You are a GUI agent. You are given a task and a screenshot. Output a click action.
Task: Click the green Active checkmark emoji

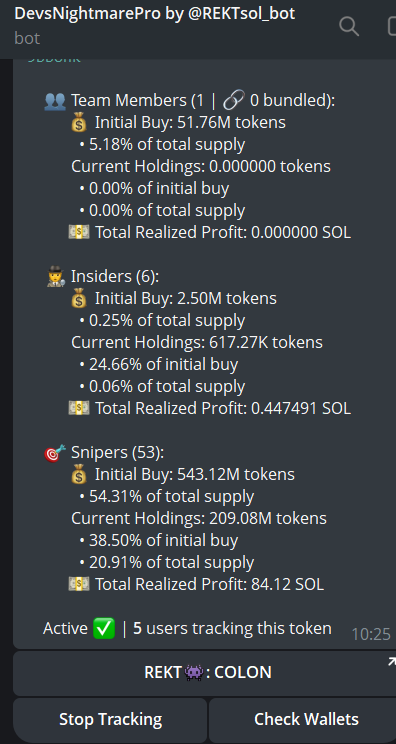[x=104, y=629]
